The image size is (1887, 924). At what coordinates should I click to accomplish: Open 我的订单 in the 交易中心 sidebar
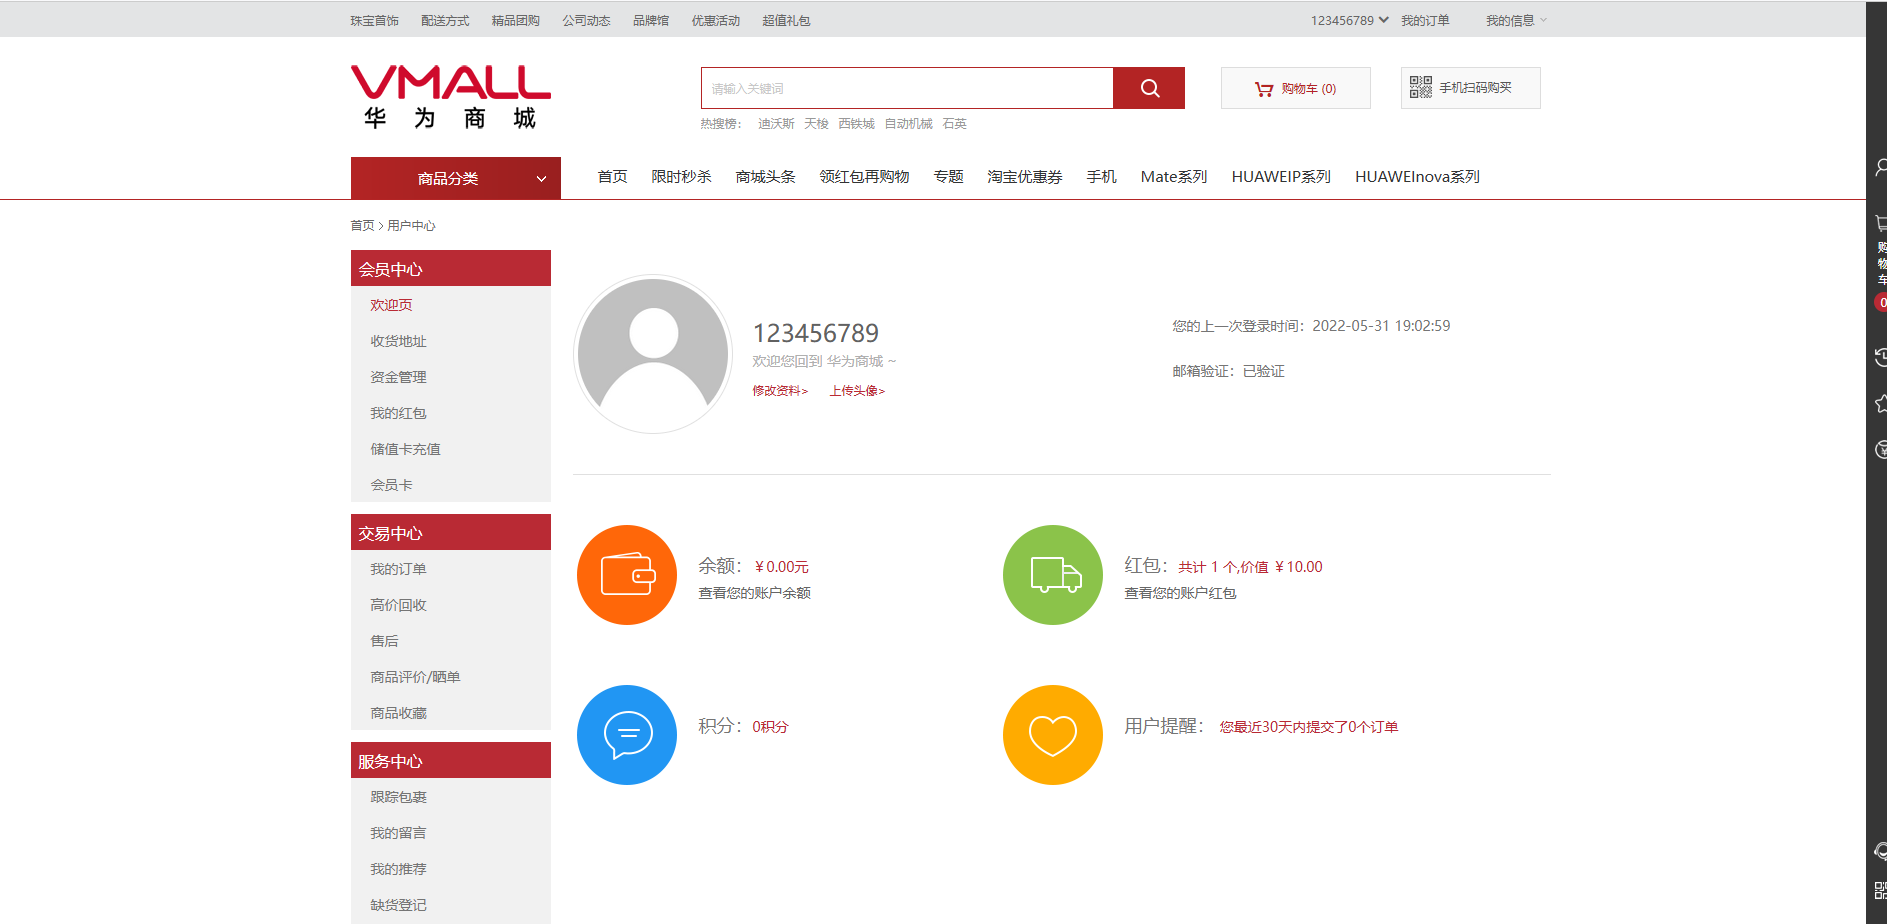[398, 569]
